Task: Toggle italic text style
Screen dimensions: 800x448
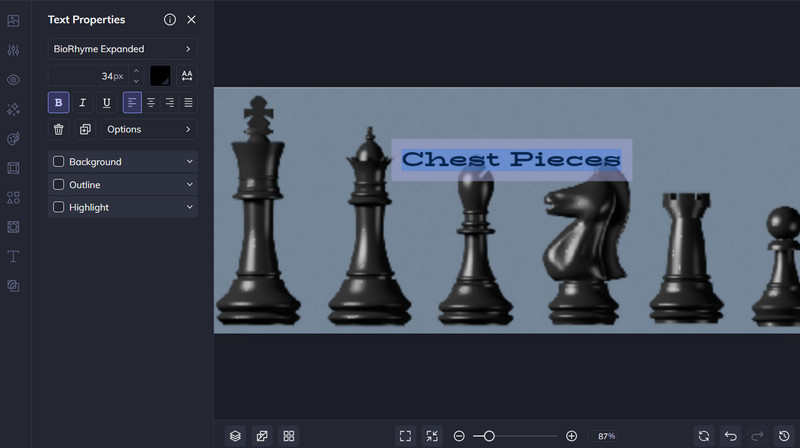Action: pyautogui.click(x=83, y=102)
